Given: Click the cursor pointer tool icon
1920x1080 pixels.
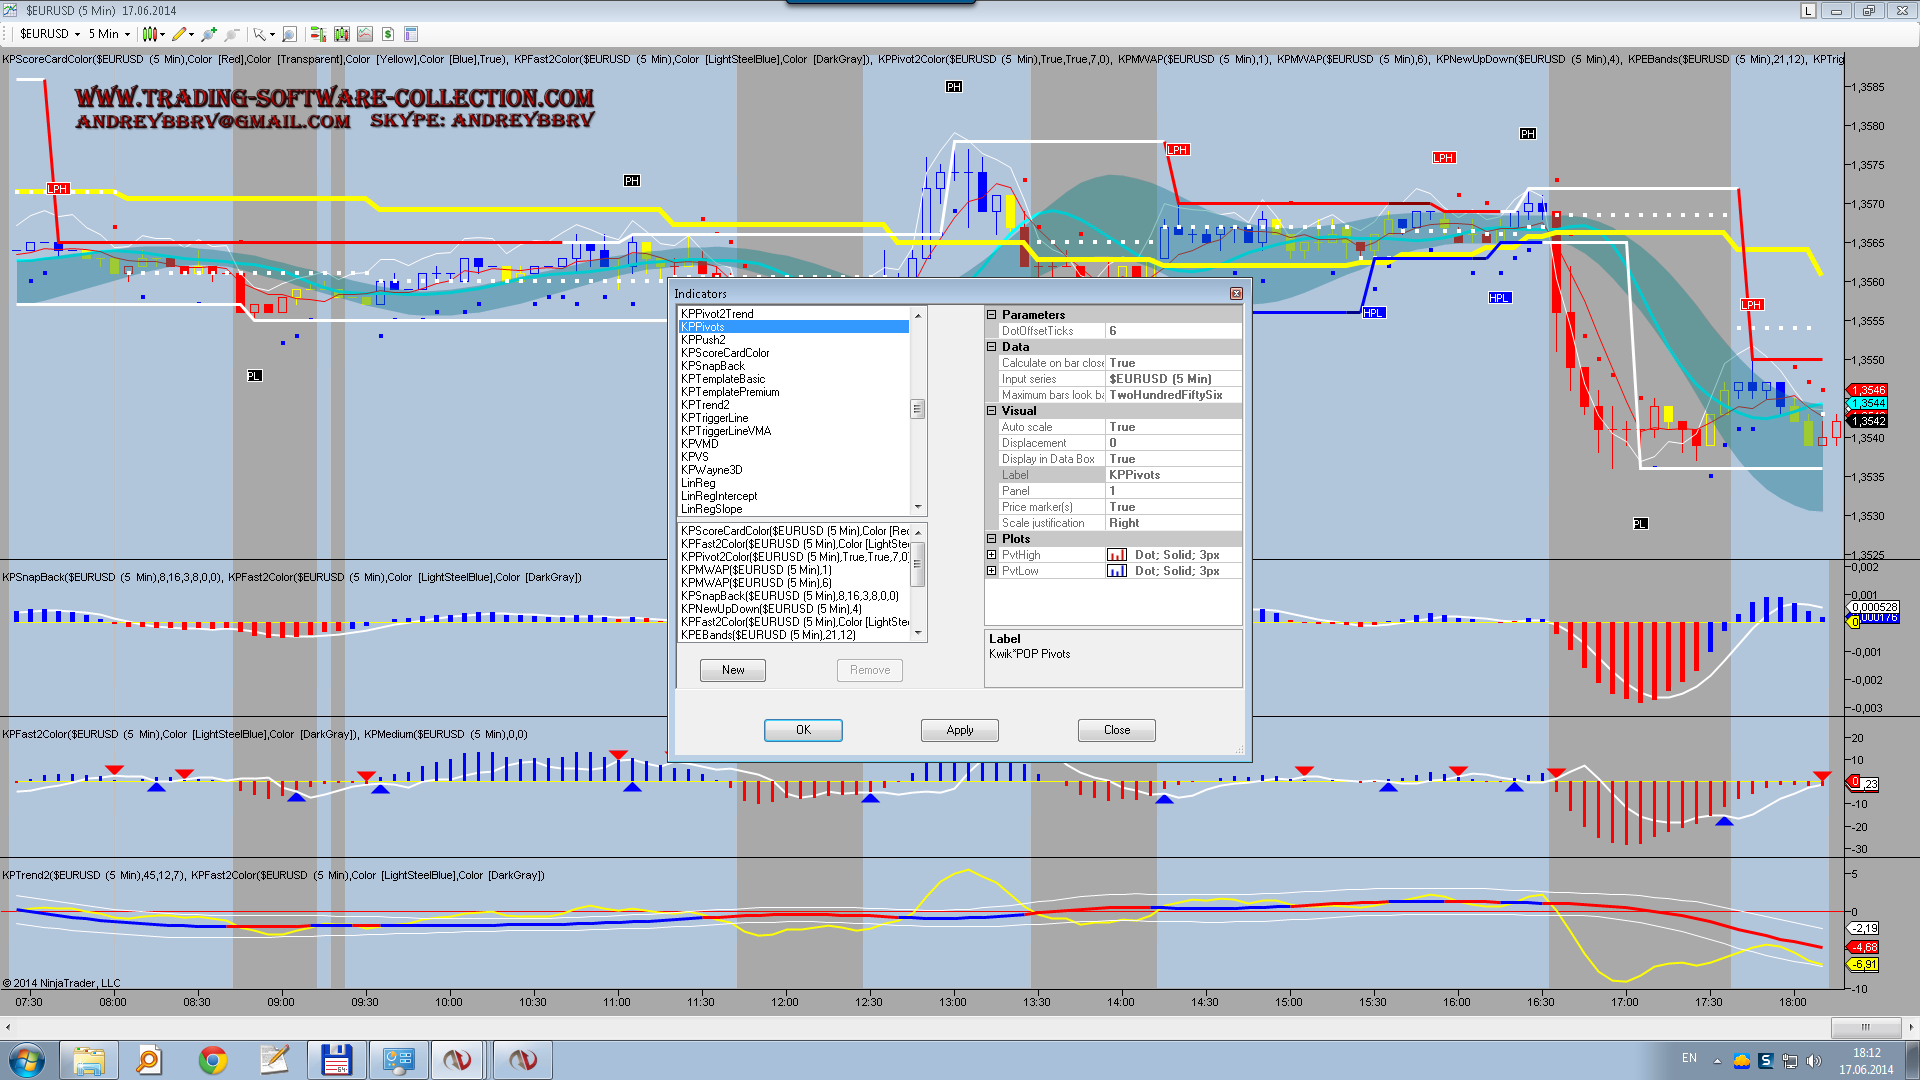Looking at the screenshot, I should pyautogui.click(x=260, y=34).
